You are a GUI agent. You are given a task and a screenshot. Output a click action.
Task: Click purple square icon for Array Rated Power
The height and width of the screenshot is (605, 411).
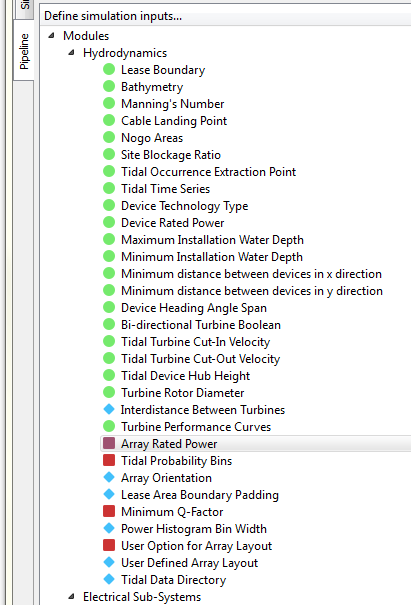(109, 443)
